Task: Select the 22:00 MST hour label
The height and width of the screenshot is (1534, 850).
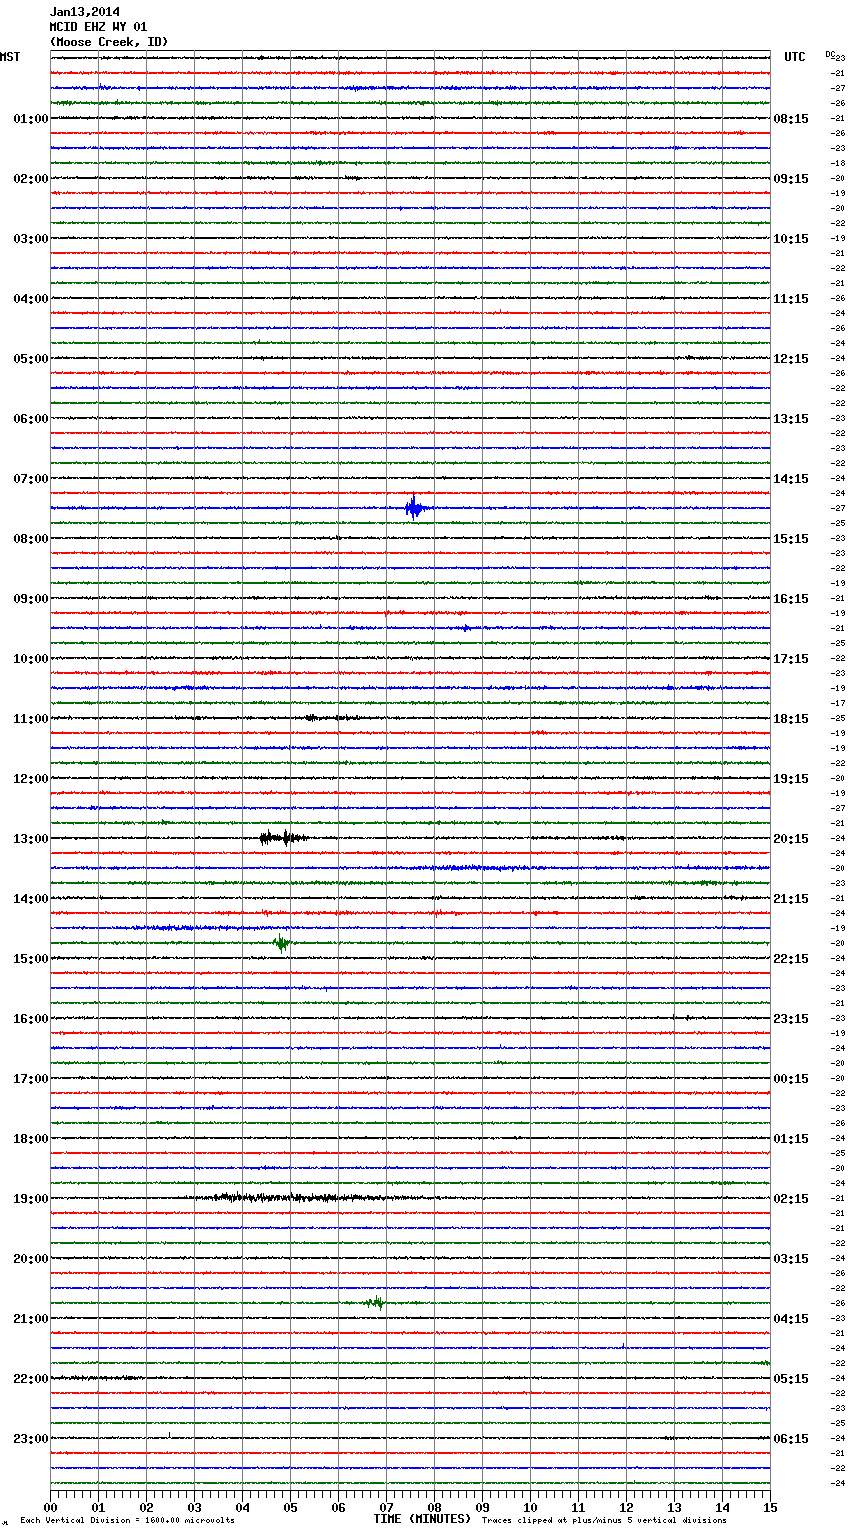Action: coord(31,1379)
